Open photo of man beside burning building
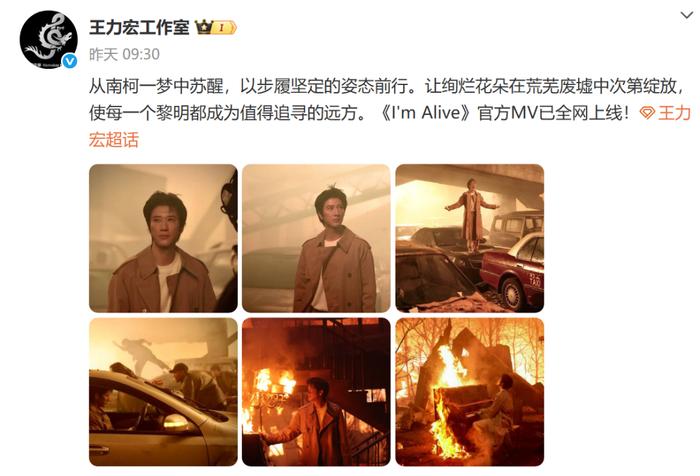Image resolution: width=700 pixels, height=476 pixels. coord(316,392)
